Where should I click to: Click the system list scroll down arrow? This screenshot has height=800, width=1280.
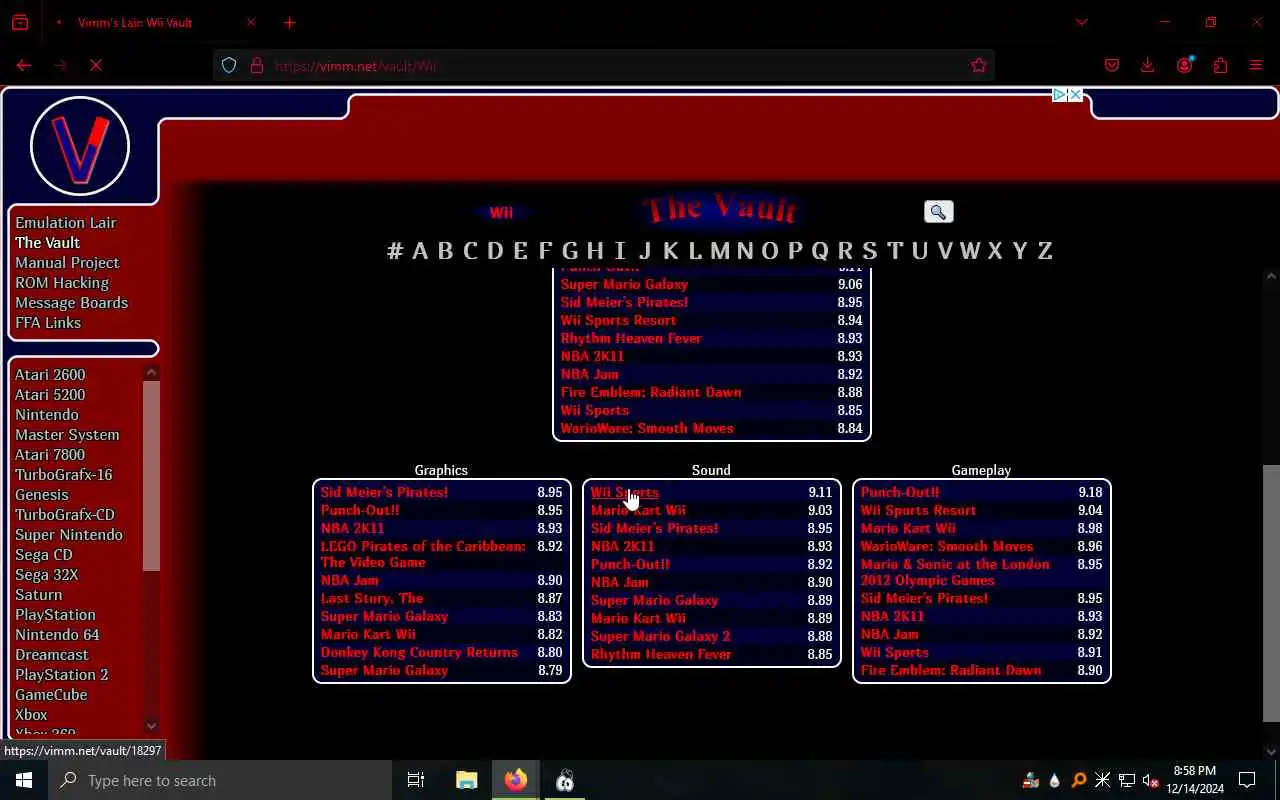click(x=151, y=726)
